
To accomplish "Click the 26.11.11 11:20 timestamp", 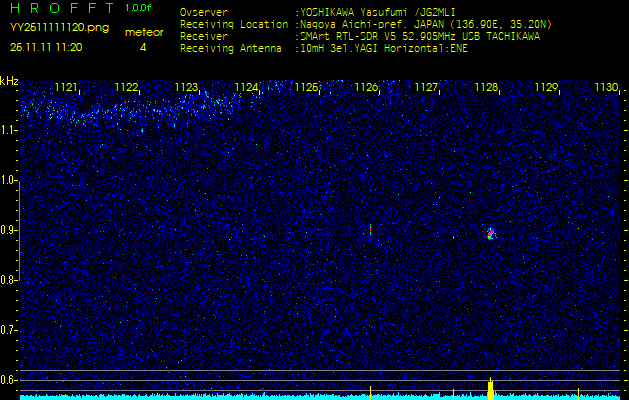I will click(x=46, y=47).
